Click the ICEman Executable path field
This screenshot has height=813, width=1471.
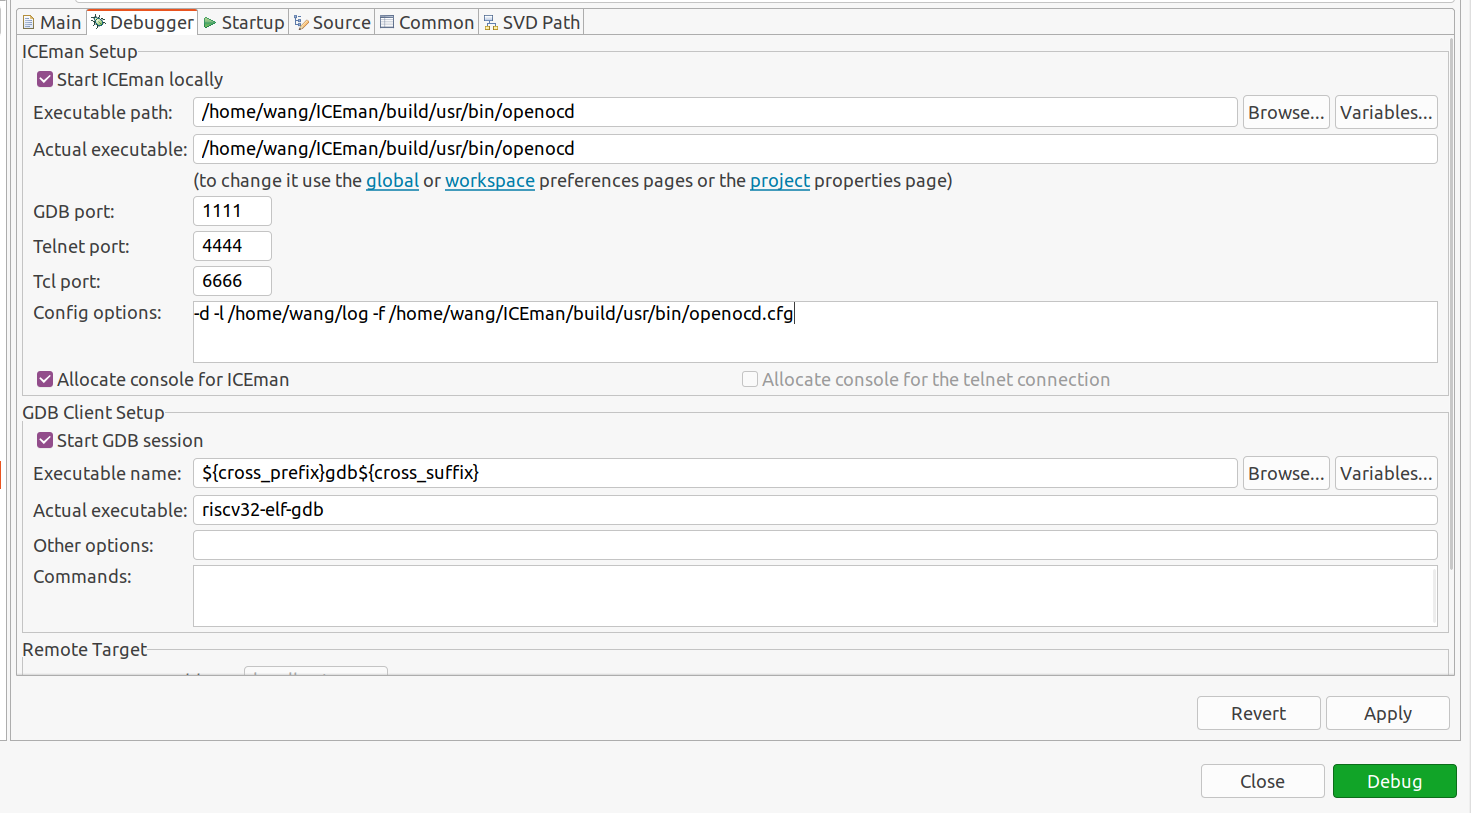[715, 112]
